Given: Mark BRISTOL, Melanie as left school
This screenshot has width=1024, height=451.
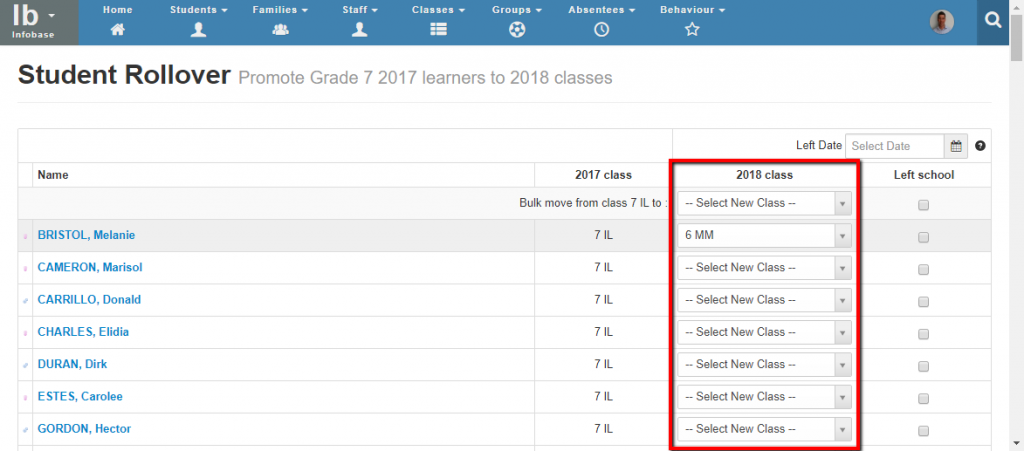Looking at the screenshot, I should tap(923, 238).
